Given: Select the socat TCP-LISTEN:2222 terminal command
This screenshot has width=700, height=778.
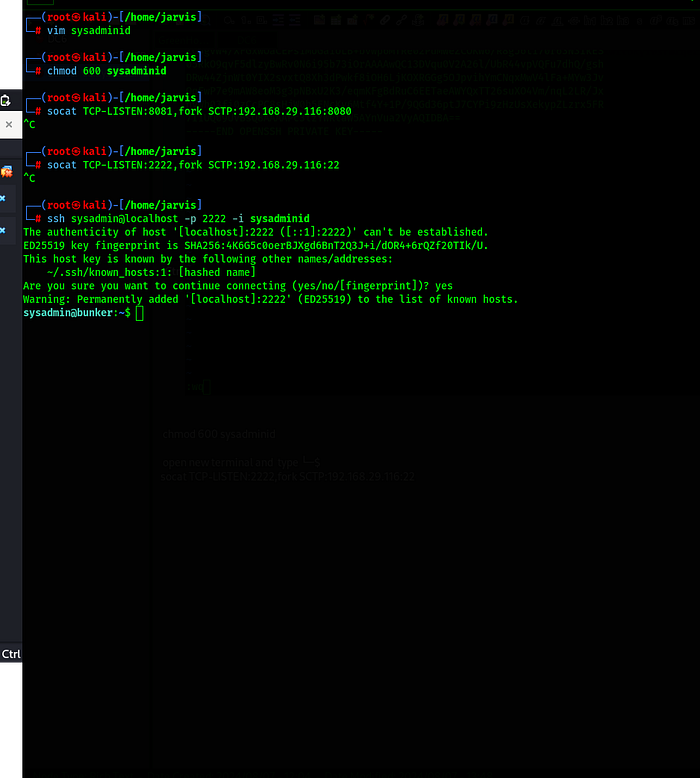Looking at the screenshot, I should point(194,164).
